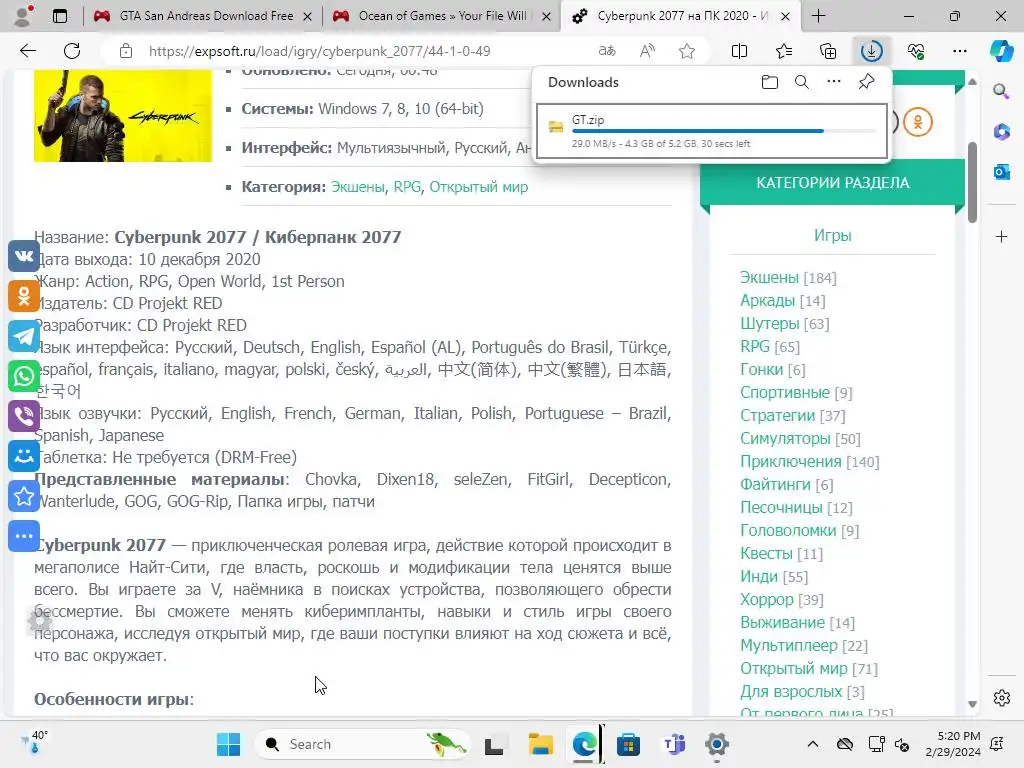Viewport: 1024px width, 768px height.
Task: Open split screen view
Action: [x=739, y=51]
